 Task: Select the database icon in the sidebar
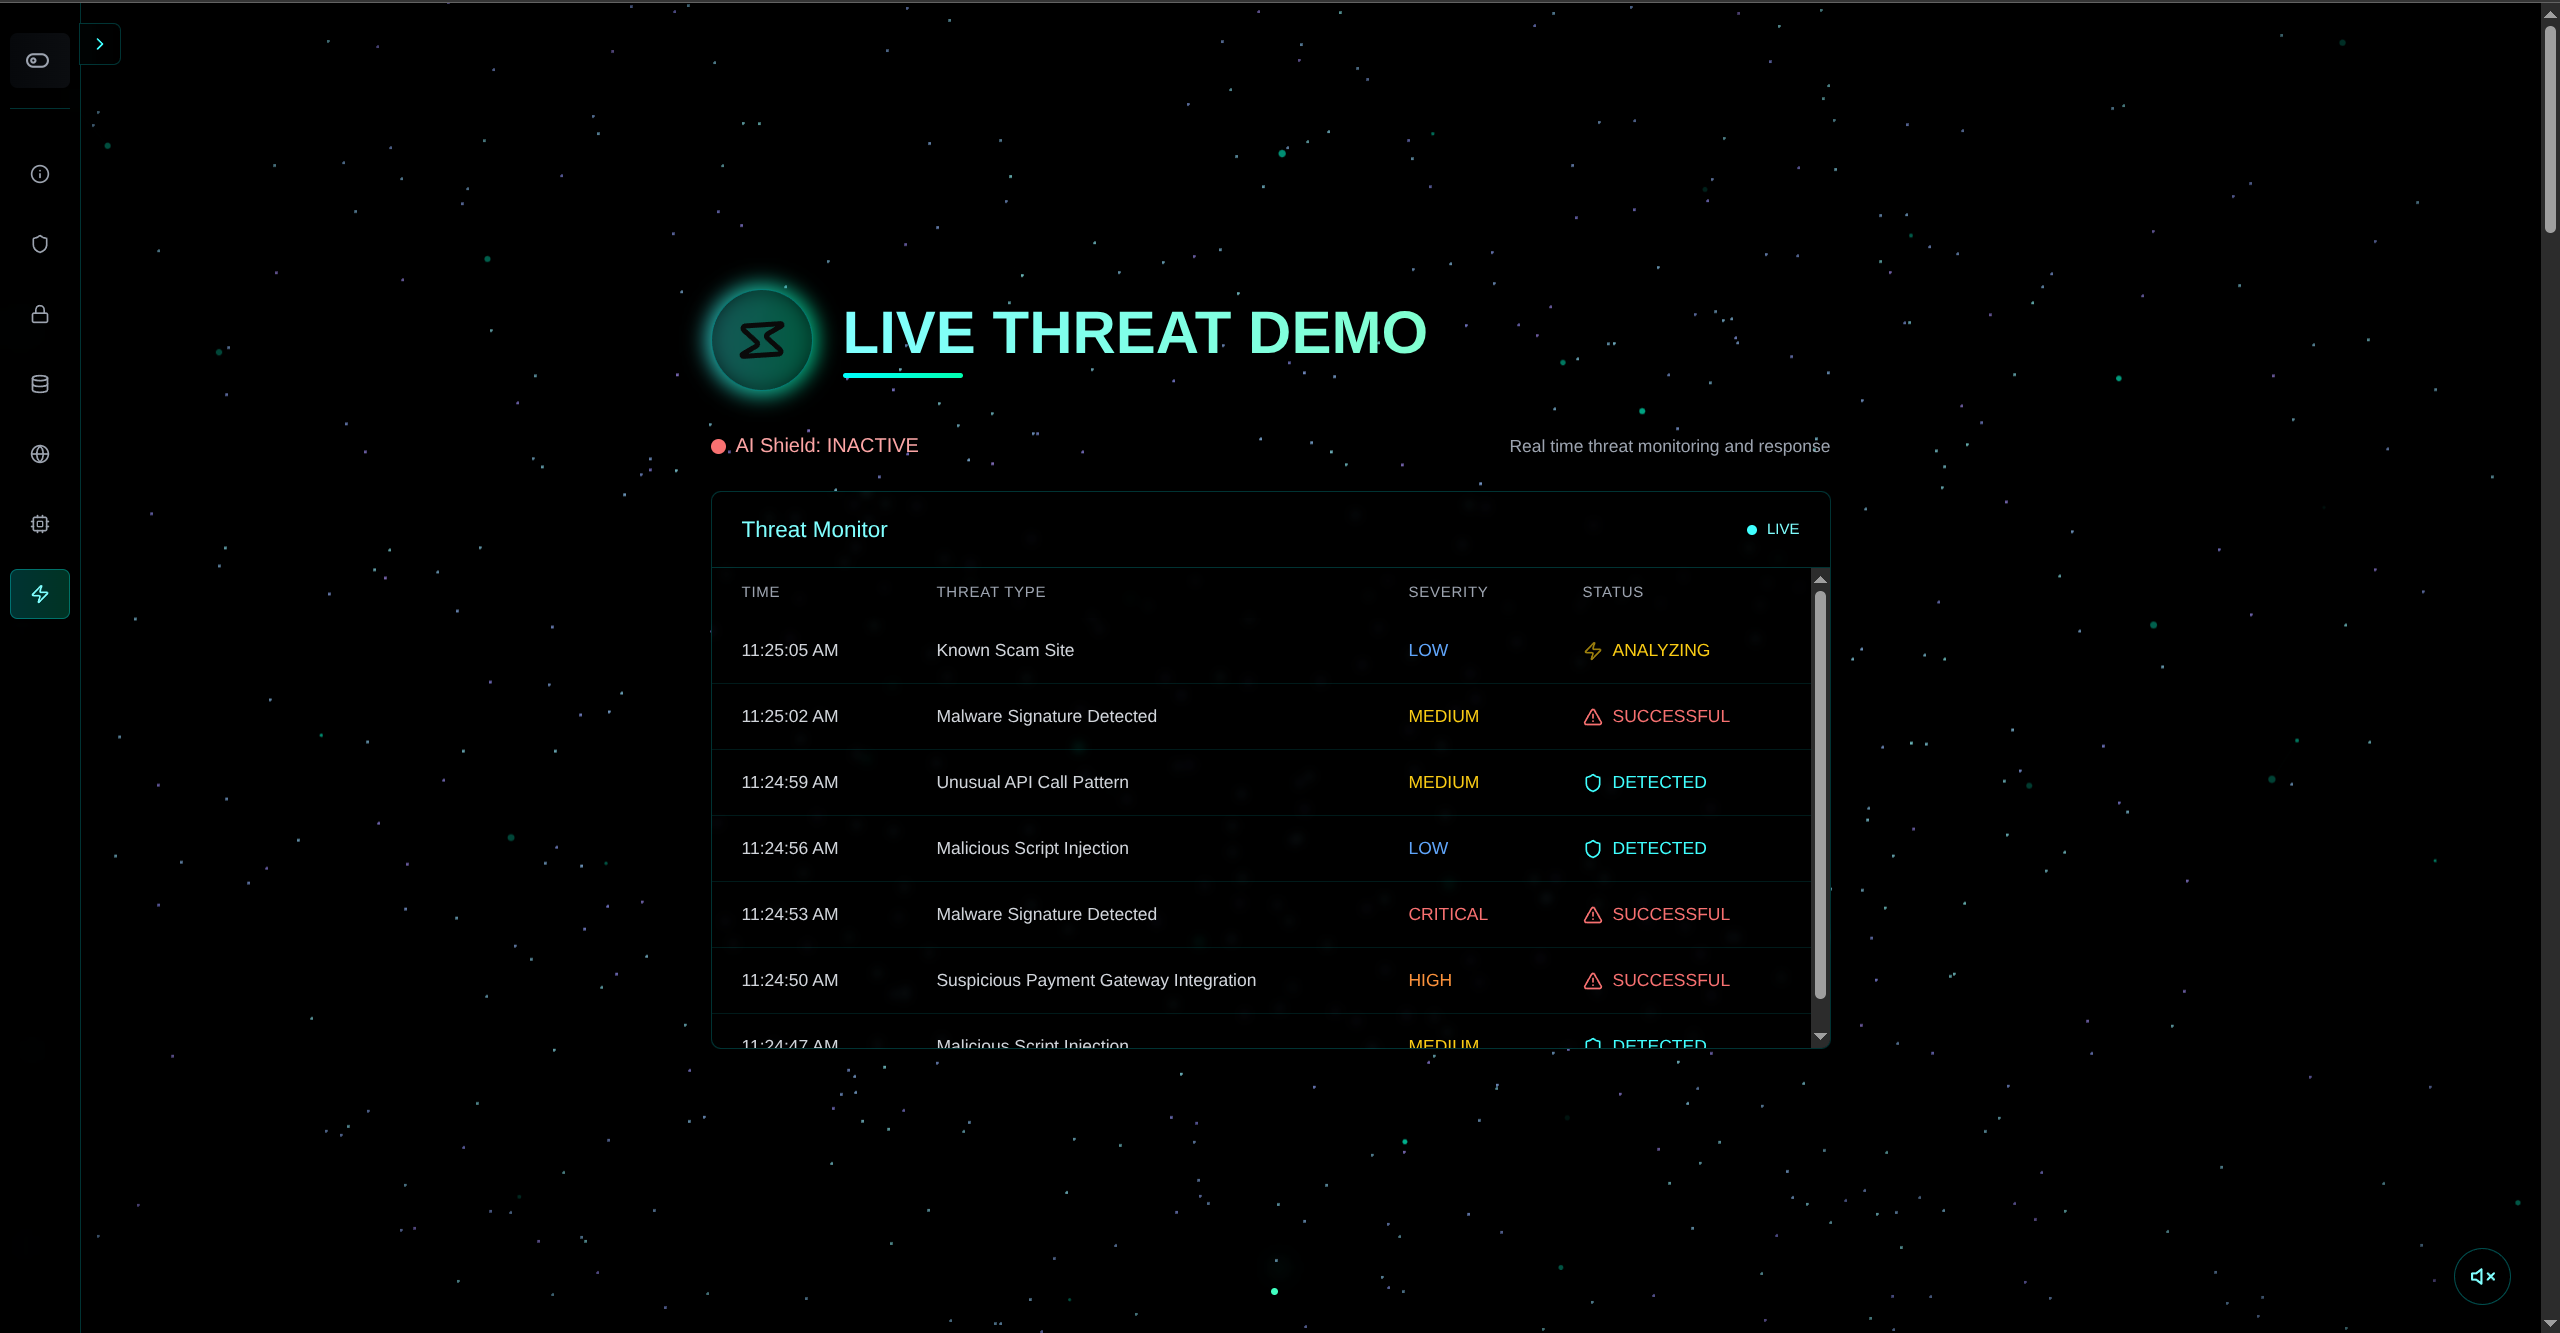coord(39,383)
